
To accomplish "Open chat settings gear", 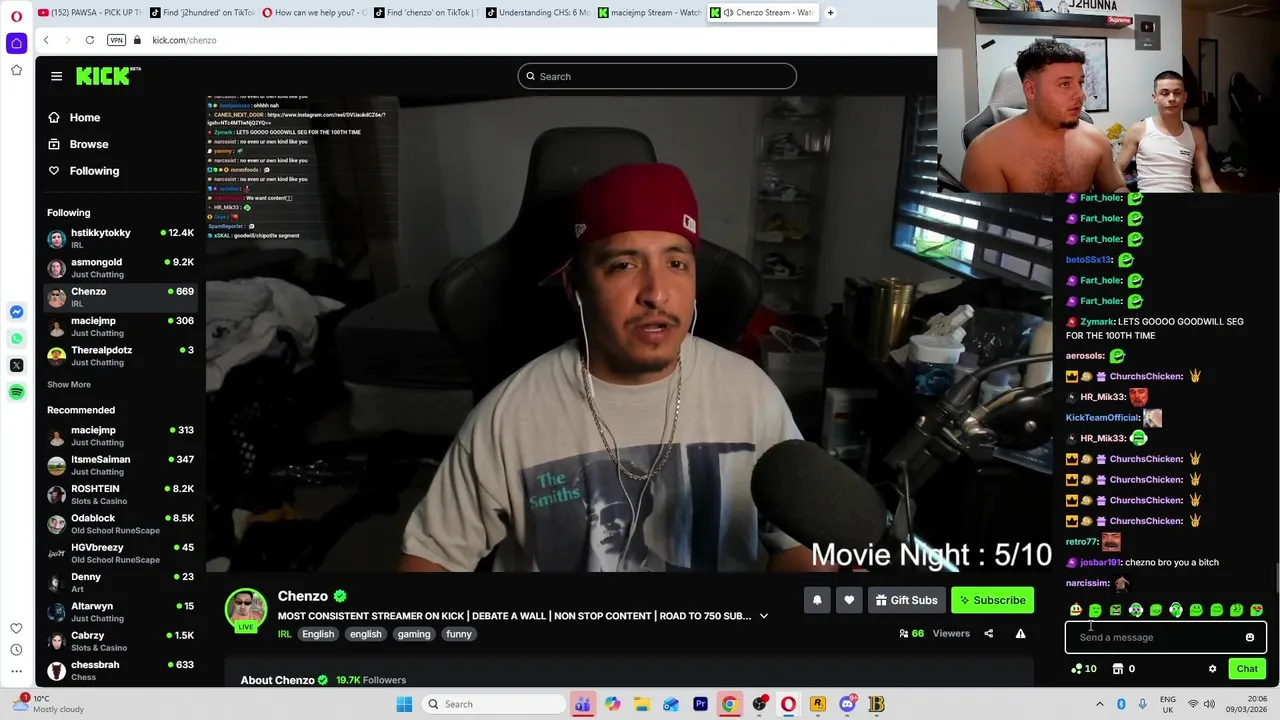I will (1212, 669).
